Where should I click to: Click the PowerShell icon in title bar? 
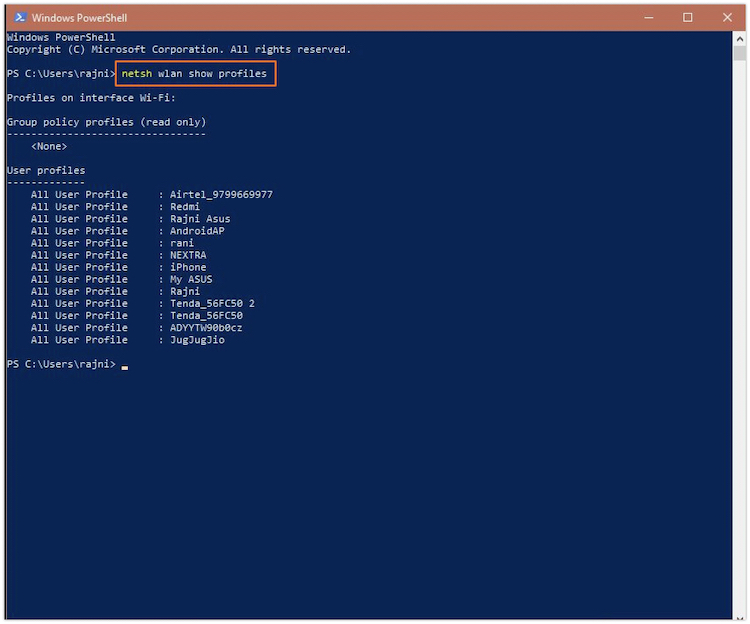pos(19,17)
